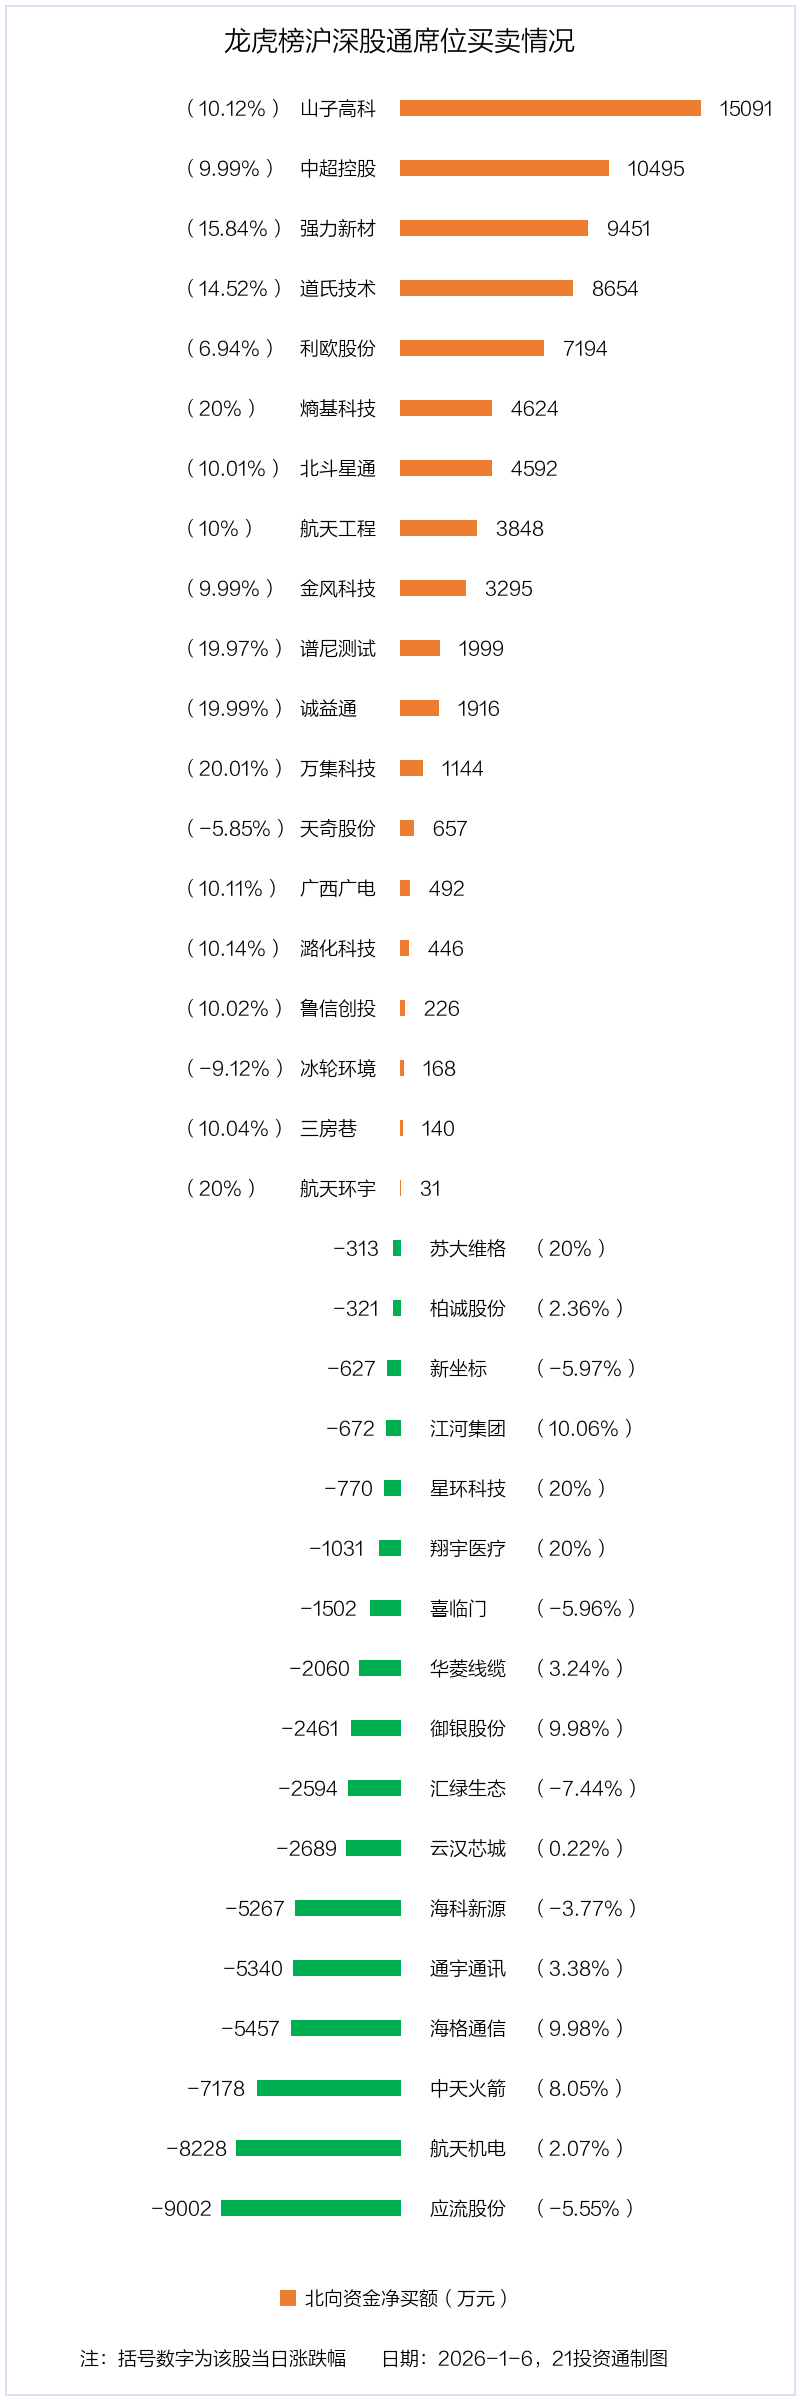The width and height of the screenshot is (800, 2400).
Task: Click the 海格通信 stock label
Action: 468,2028
